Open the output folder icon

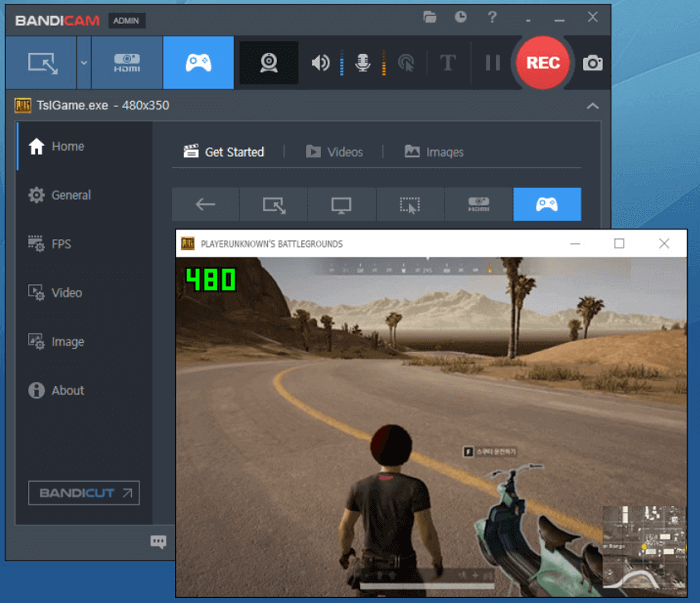[430, 17]
